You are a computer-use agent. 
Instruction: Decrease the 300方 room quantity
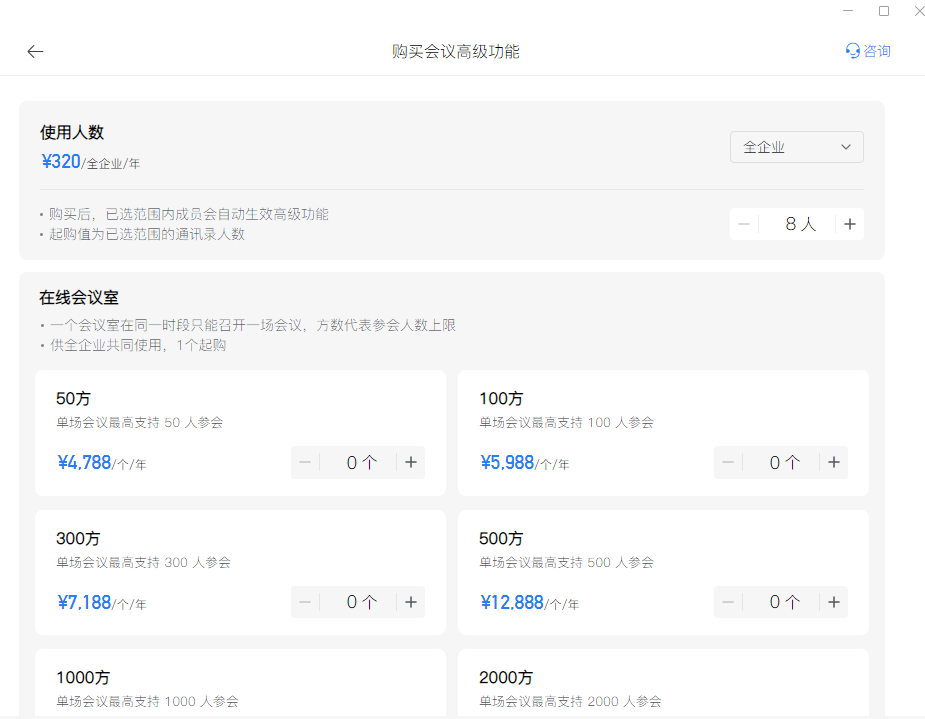(305, 602)
